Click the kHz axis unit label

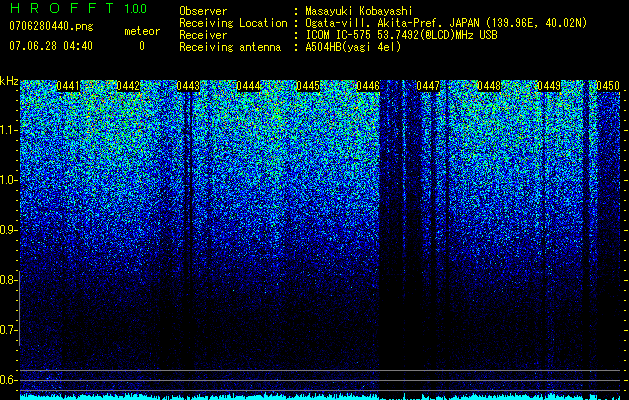pos(9,81)
